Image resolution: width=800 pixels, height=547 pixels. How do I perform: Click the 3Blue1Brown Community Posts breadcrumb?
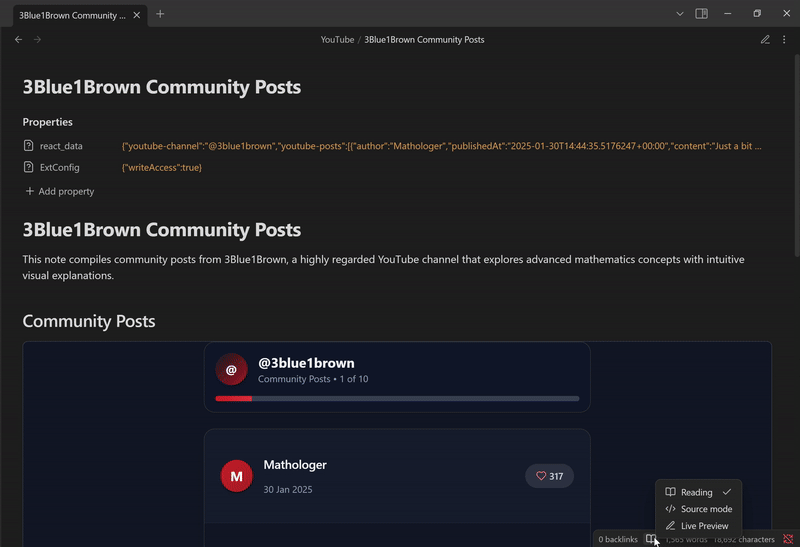424,40
